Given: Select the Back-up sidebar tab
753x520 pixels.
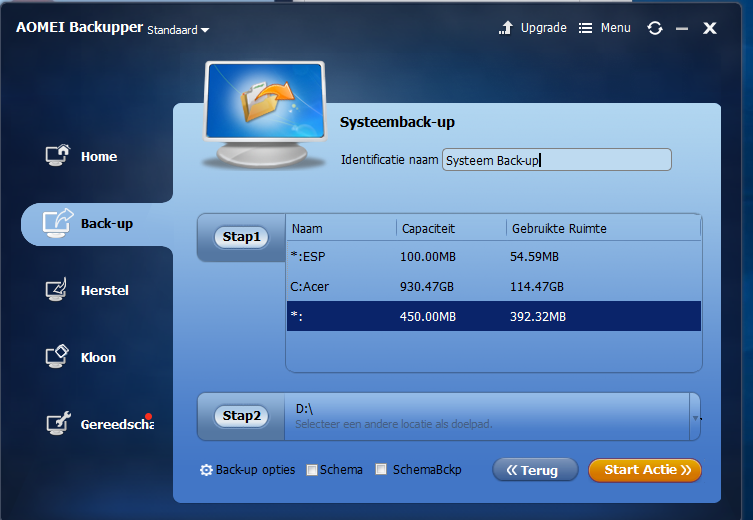Looking at the screenshot, I should pyautogui.click(x=97, y=224).
